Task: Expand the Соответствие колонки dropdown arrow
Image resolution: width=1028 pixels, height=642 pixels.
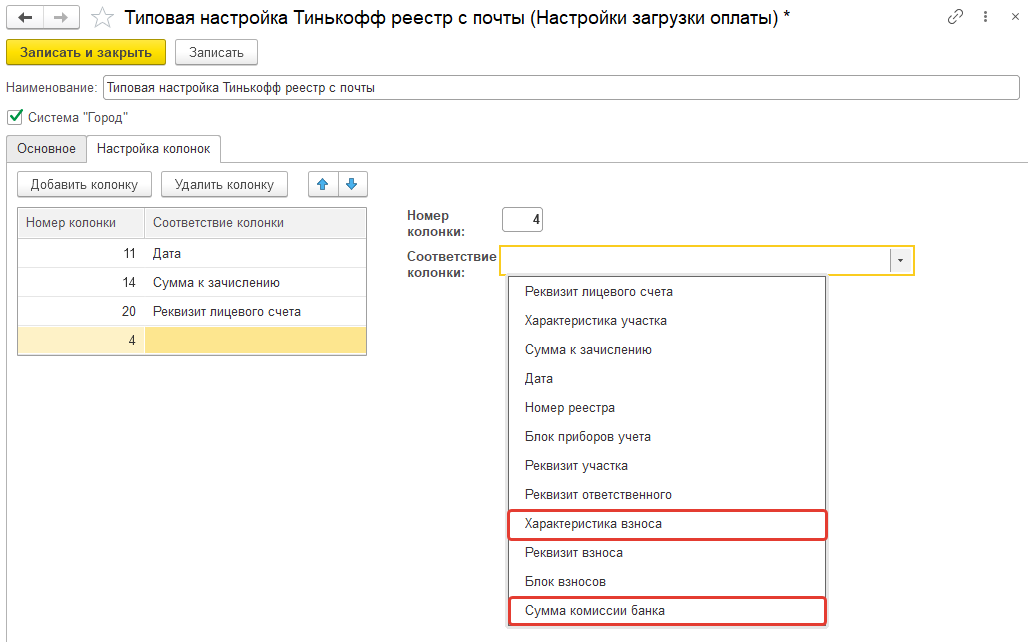Action: (x=900, y=260)
